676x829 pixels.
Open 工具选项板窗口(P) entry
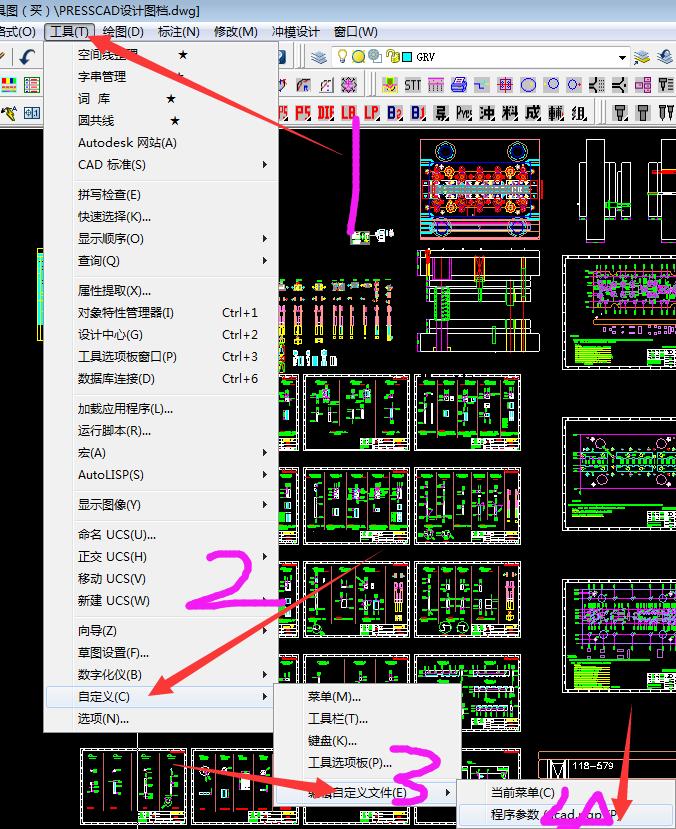162,357
